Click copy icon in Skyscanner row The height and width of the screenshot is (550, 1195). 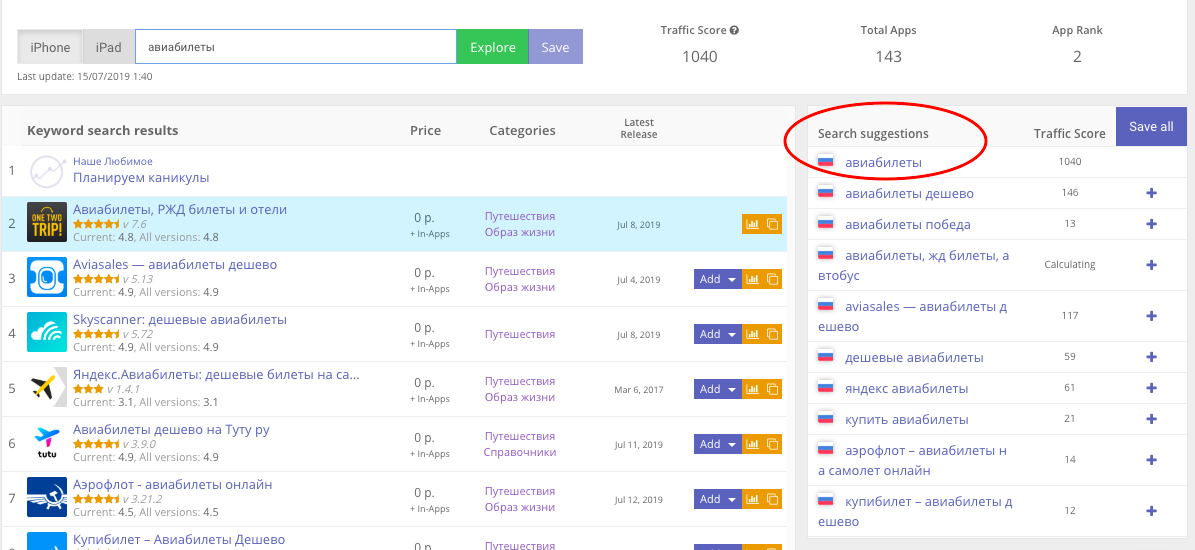coord(772,334)
